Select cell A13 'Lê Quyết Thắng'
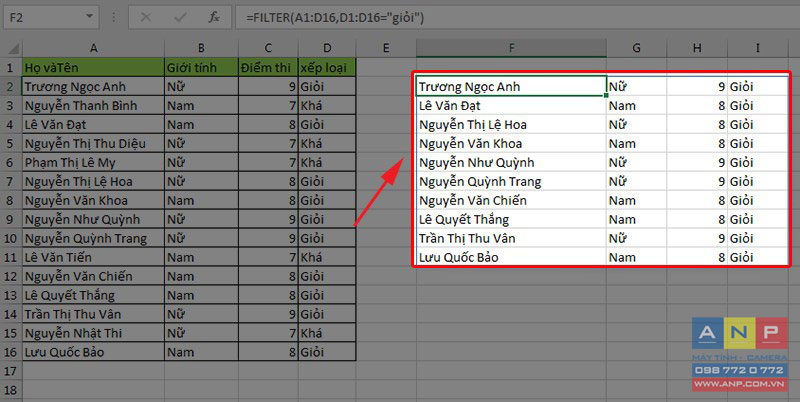 93,295
